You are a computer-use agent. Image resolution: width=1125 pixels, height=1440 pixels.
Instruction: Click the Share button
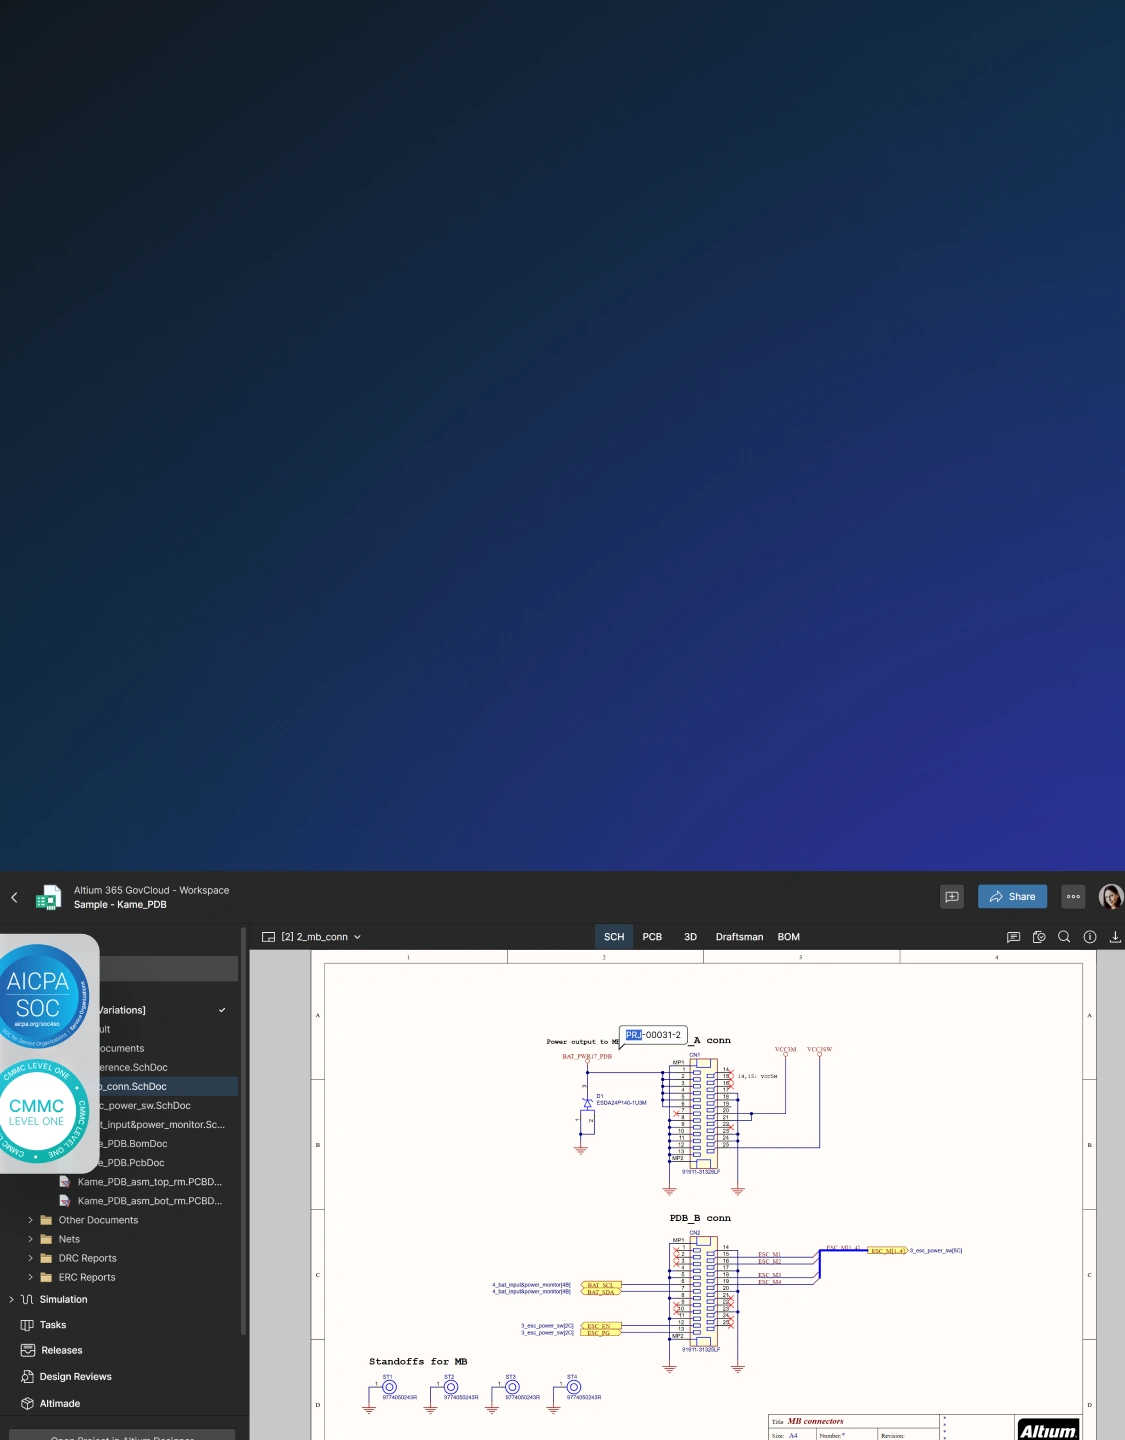[x=1012, y=897]
